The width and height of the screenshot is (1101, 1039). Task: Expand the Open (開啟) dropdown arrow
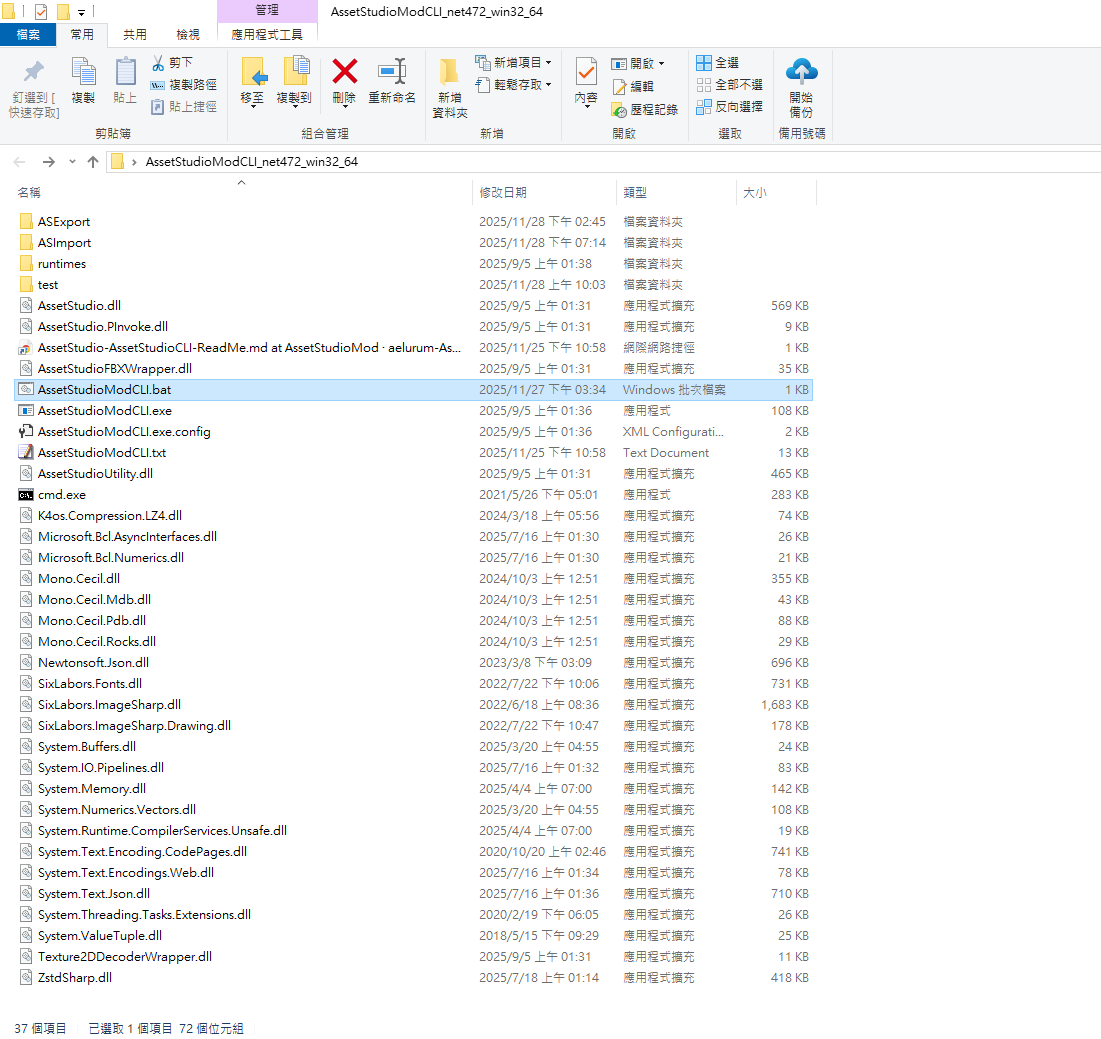(x=661, y=64)
